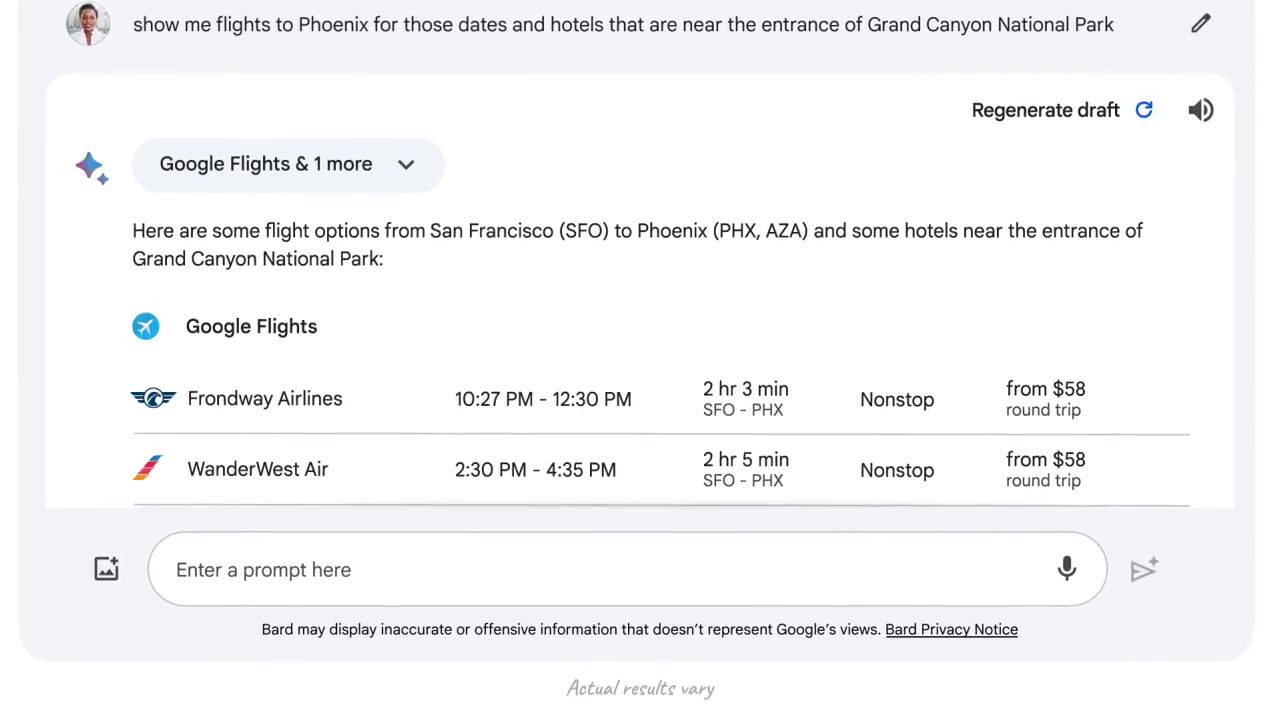Select the Frondway Airlines flight row
1280x720 pixels.
coord(660,399)
